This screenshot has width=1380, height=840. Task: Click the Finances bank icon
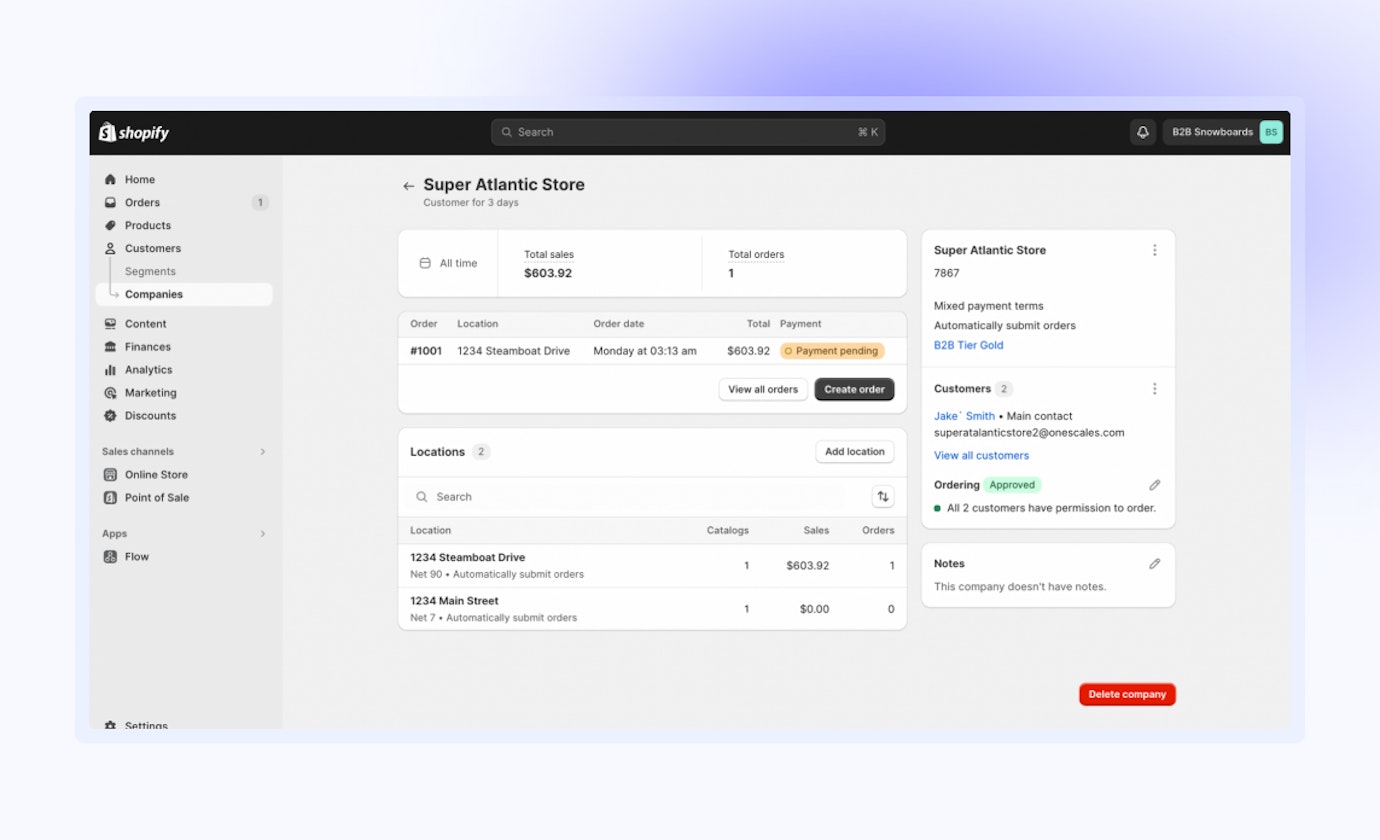coord(110,347)
